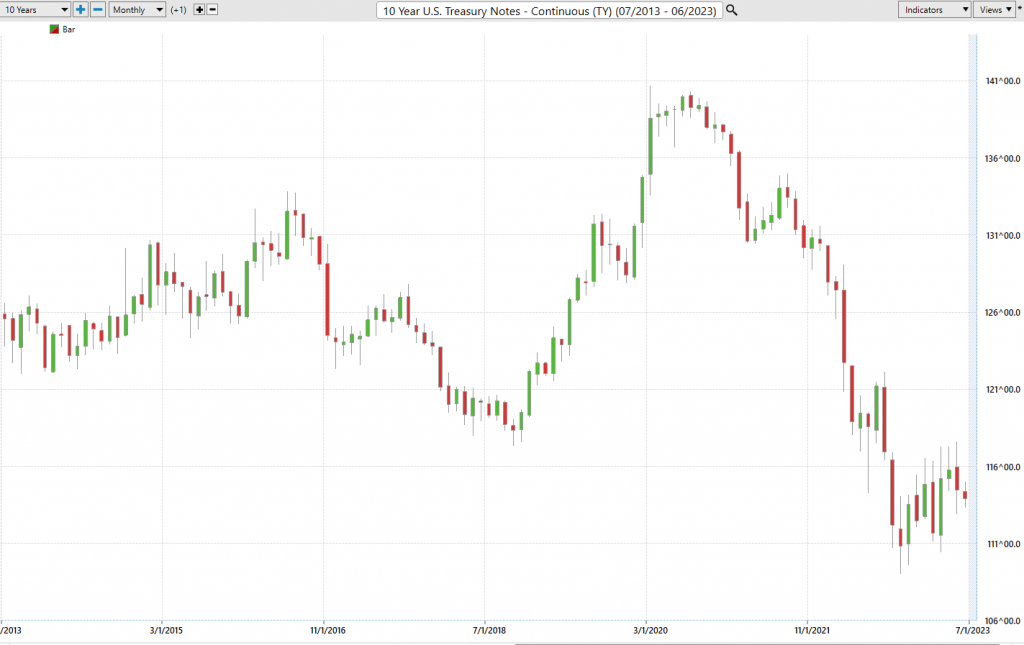Click the tall March 2020 green candlestick
The image size is (1024, 645).
tap(650, 146)
